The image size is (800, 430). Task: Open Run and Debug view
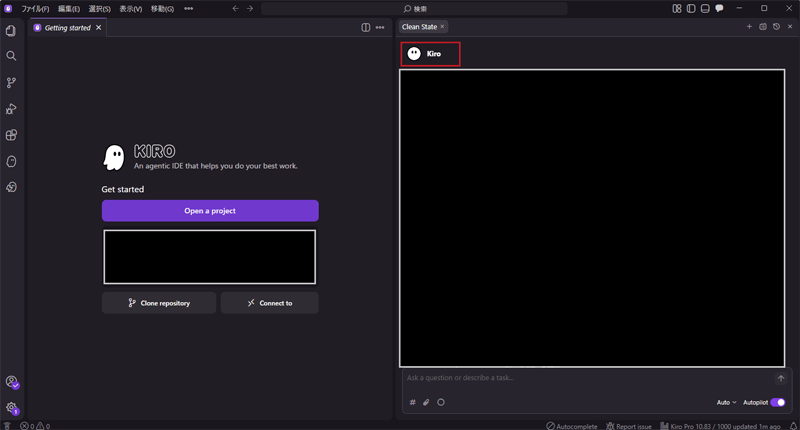tap(11, 109)
